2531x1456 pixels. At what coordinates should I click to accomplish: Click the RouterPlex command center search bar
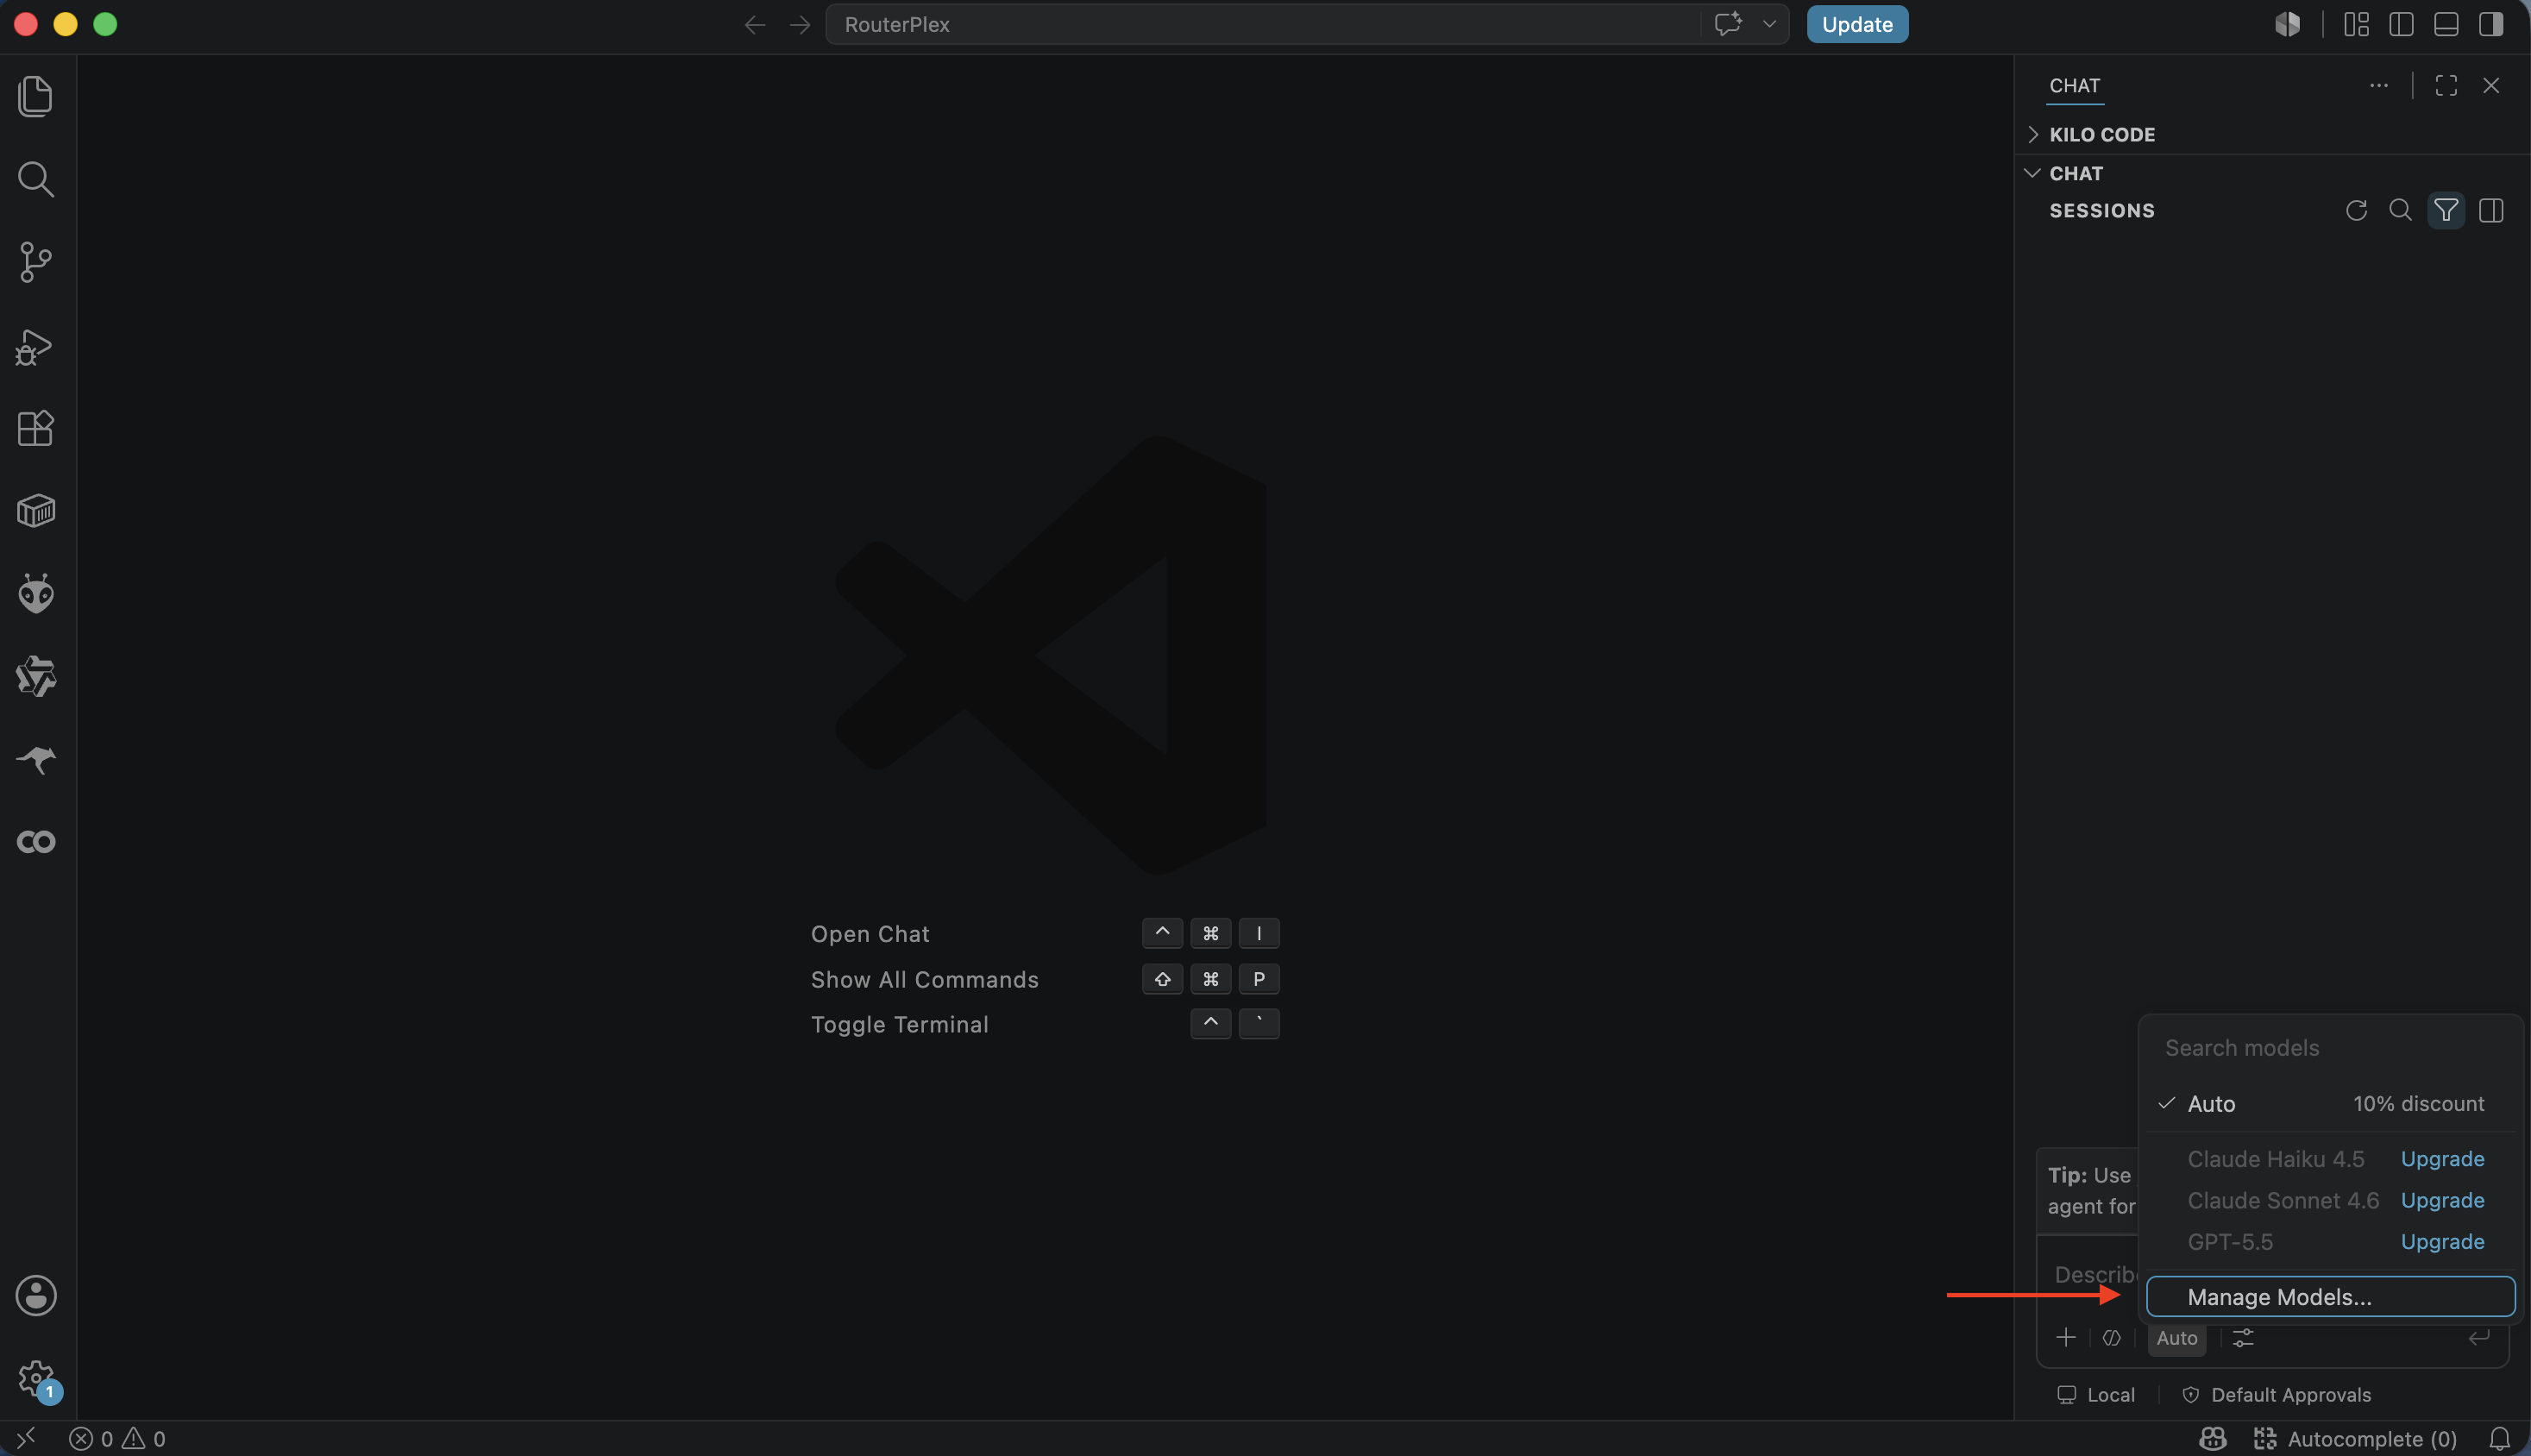1262,24
